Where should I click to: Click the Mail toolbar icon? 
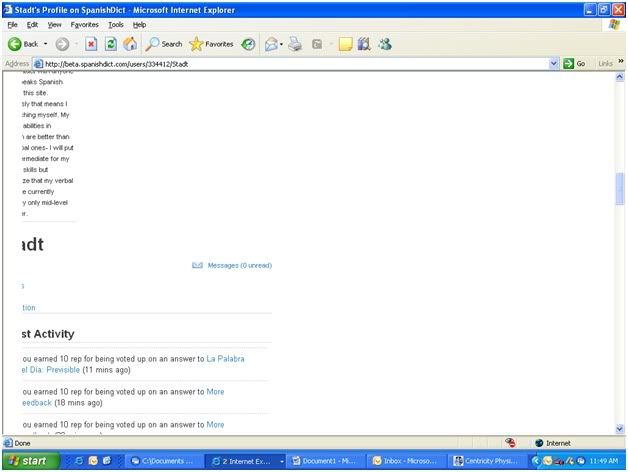[x=271, y=44]
